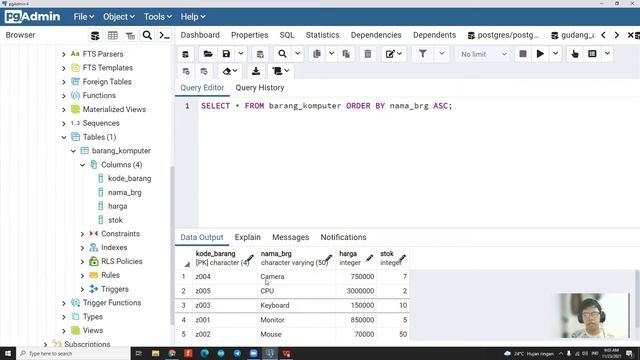Click the Save Data Changes icon

[260, 54]
